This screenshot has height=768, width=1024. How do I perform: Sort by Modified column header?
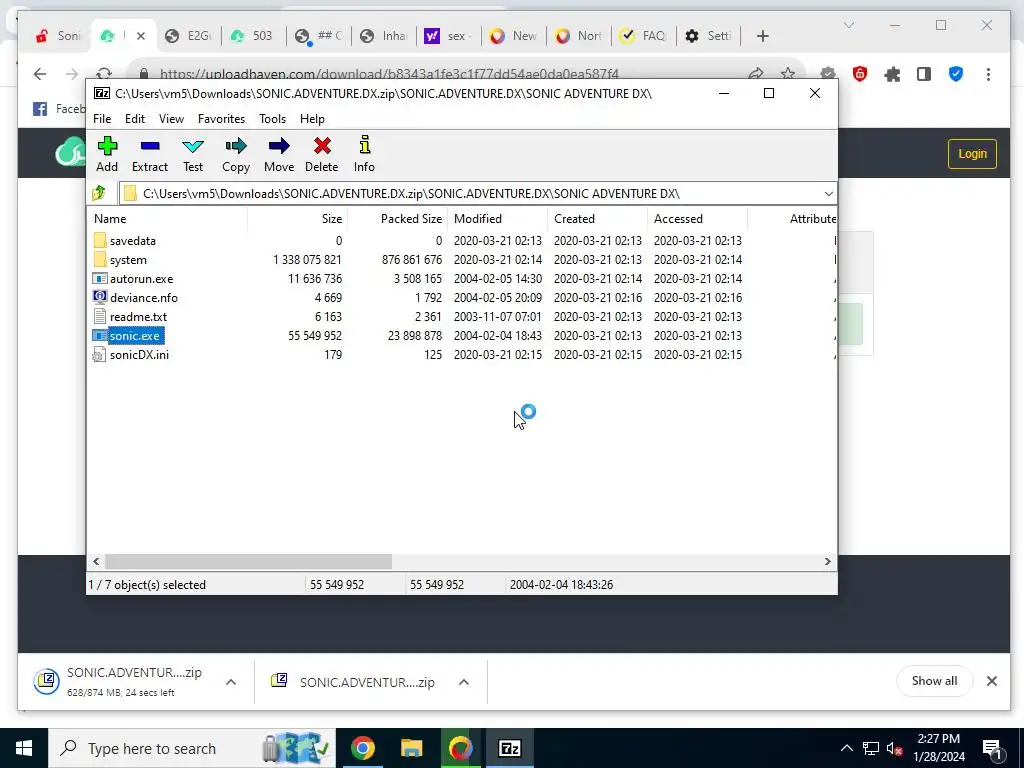[498, 219]
